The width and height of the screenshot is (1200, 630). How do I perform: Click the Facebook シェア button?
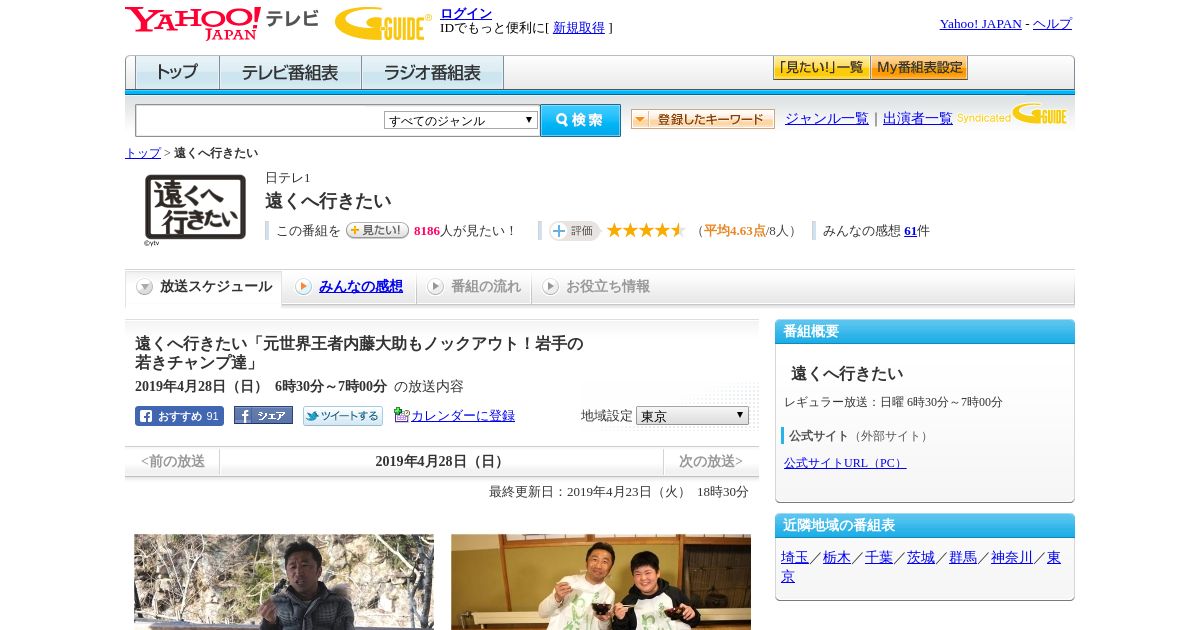coord(263,415)
